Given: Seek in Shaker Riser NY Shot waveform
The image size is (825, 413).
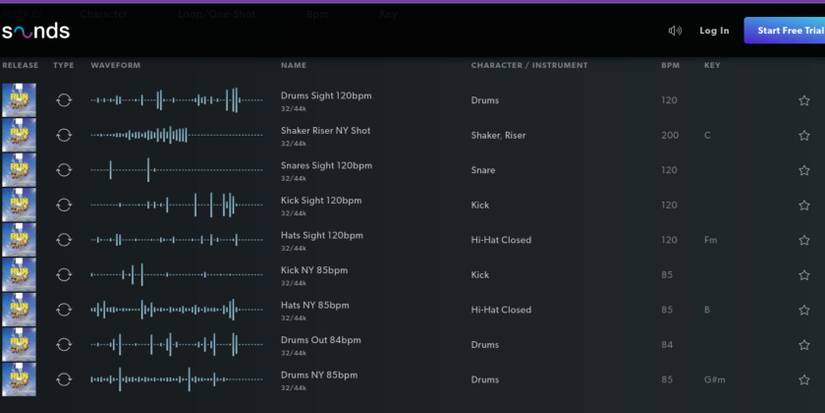Looking at the screenshot, I should 176,135.
